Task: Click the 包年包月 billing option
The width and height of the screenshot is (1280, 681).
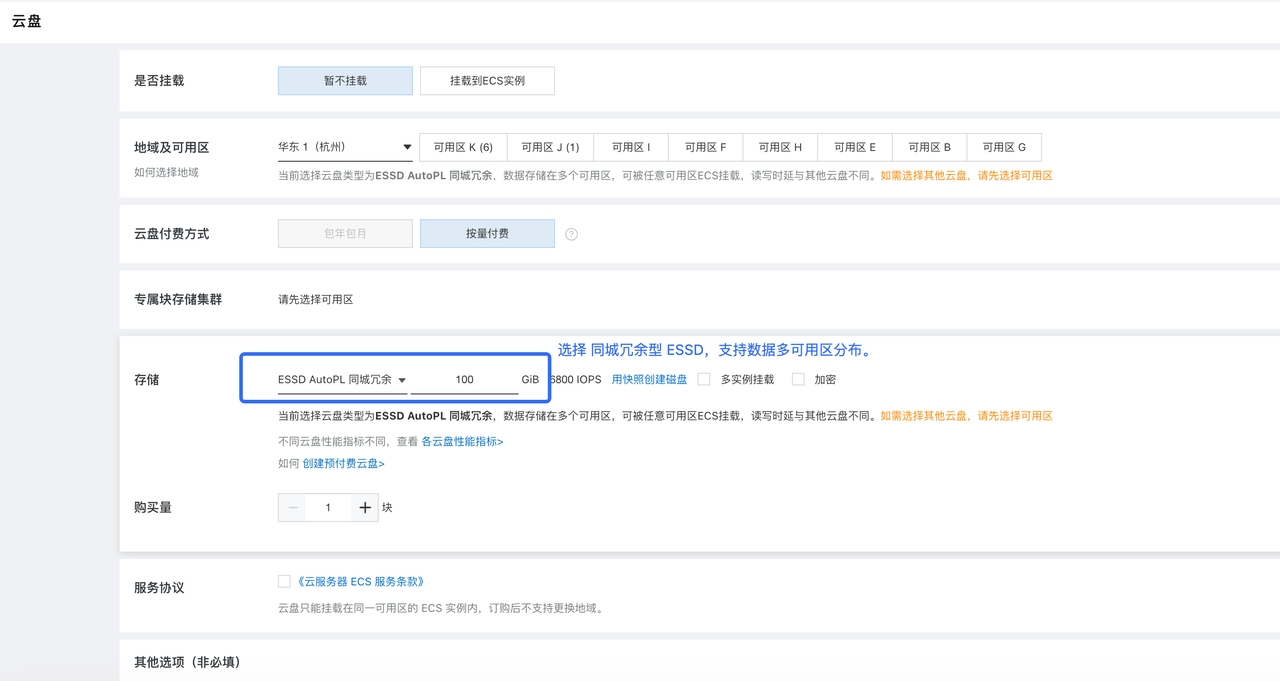Action: (345, 234)
